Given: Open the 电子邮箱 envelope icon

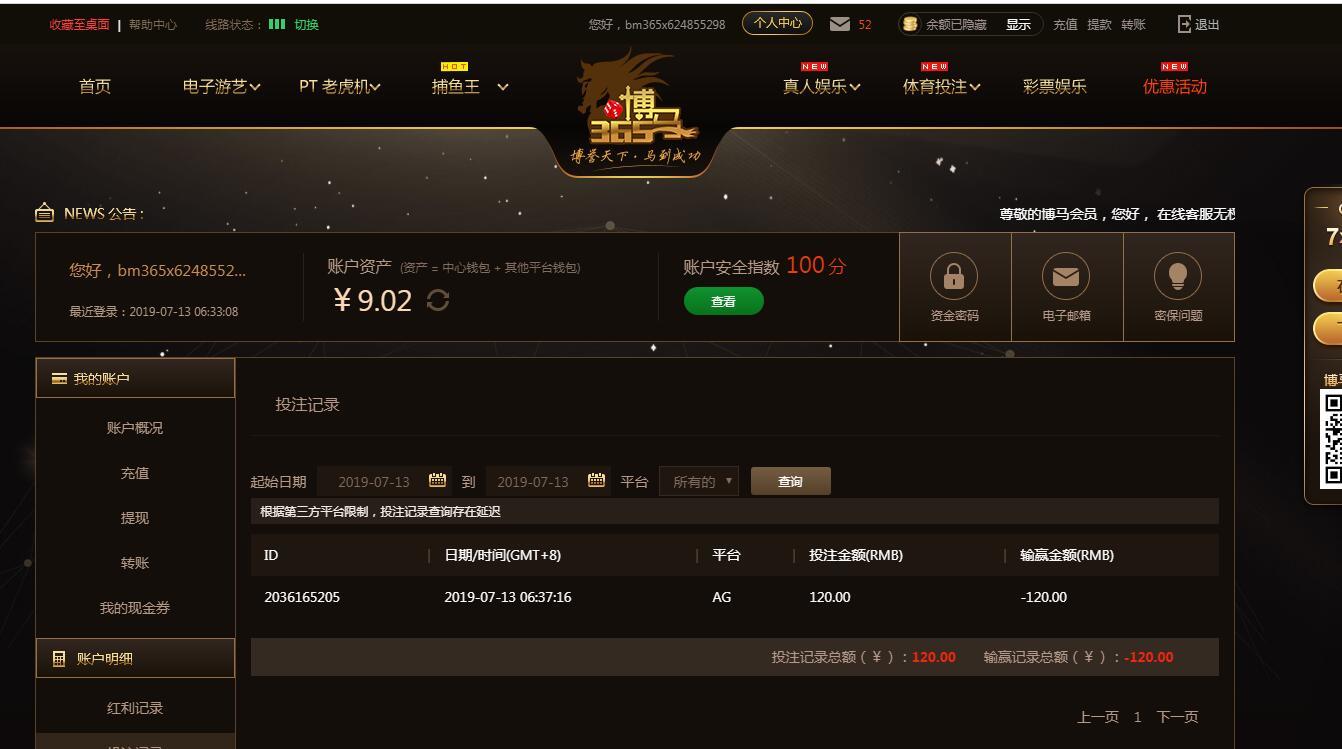Looking at the screenshot, I should [x=1066, y=276].
